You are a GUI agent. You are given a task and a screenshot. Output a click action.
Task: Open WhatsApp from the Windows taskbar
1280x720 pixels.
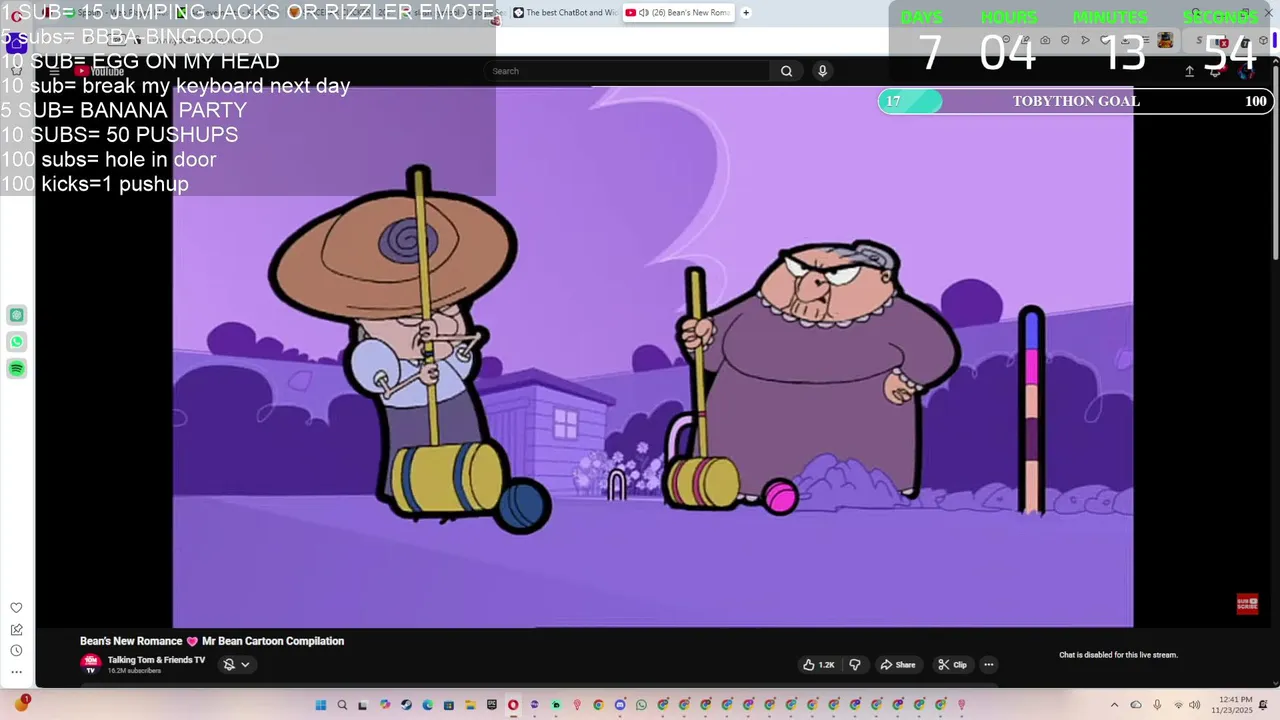coord(641,705)
